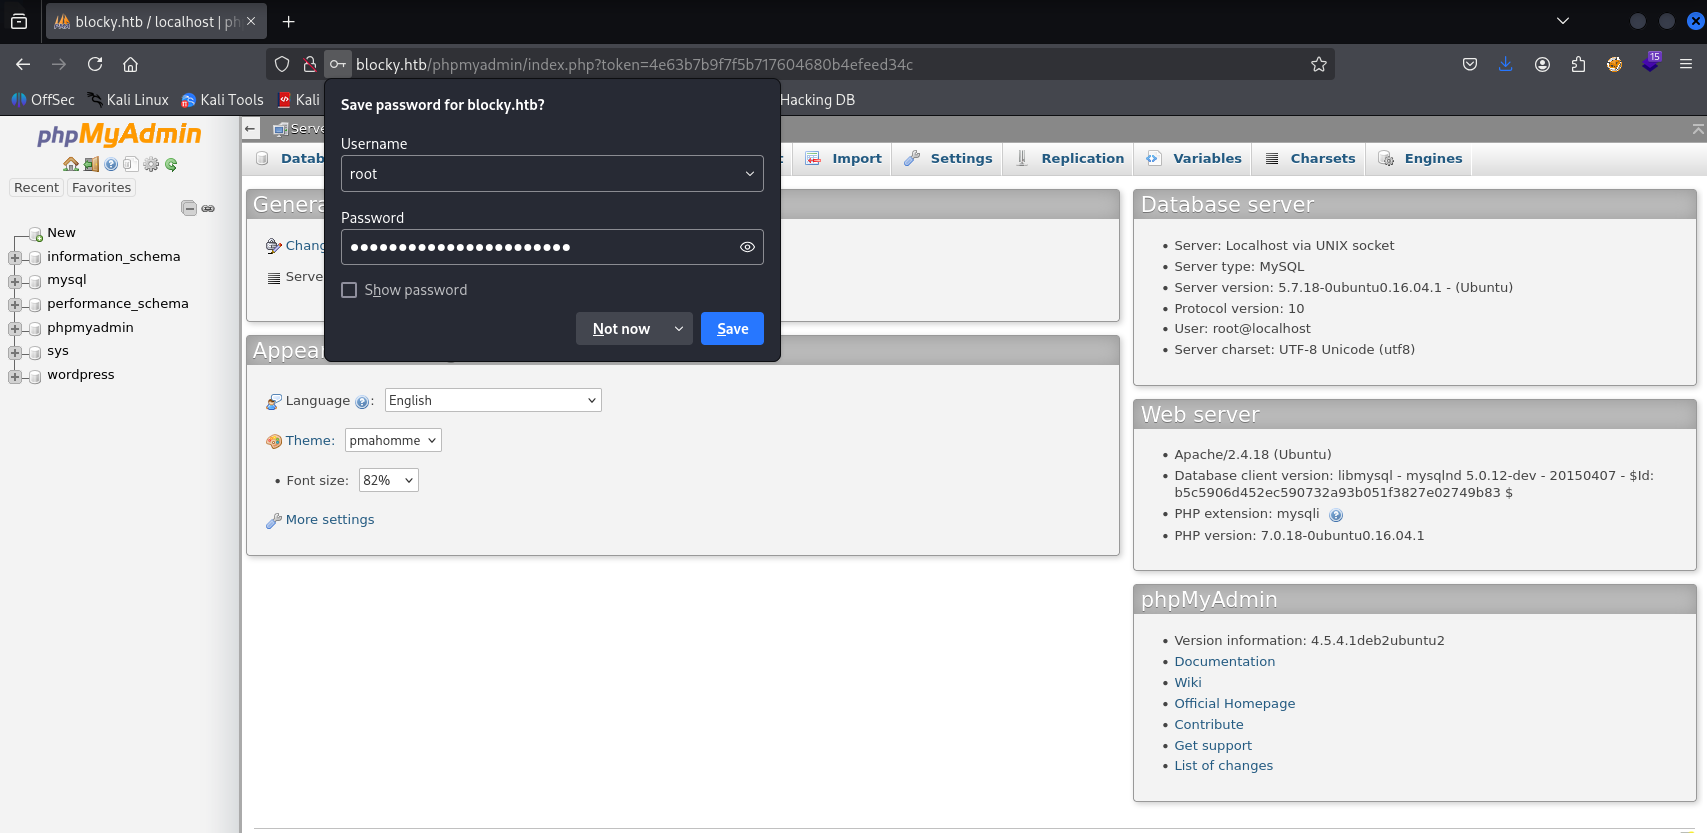
Task: Click the orange fox extension icon
Action: (1614, 64)
